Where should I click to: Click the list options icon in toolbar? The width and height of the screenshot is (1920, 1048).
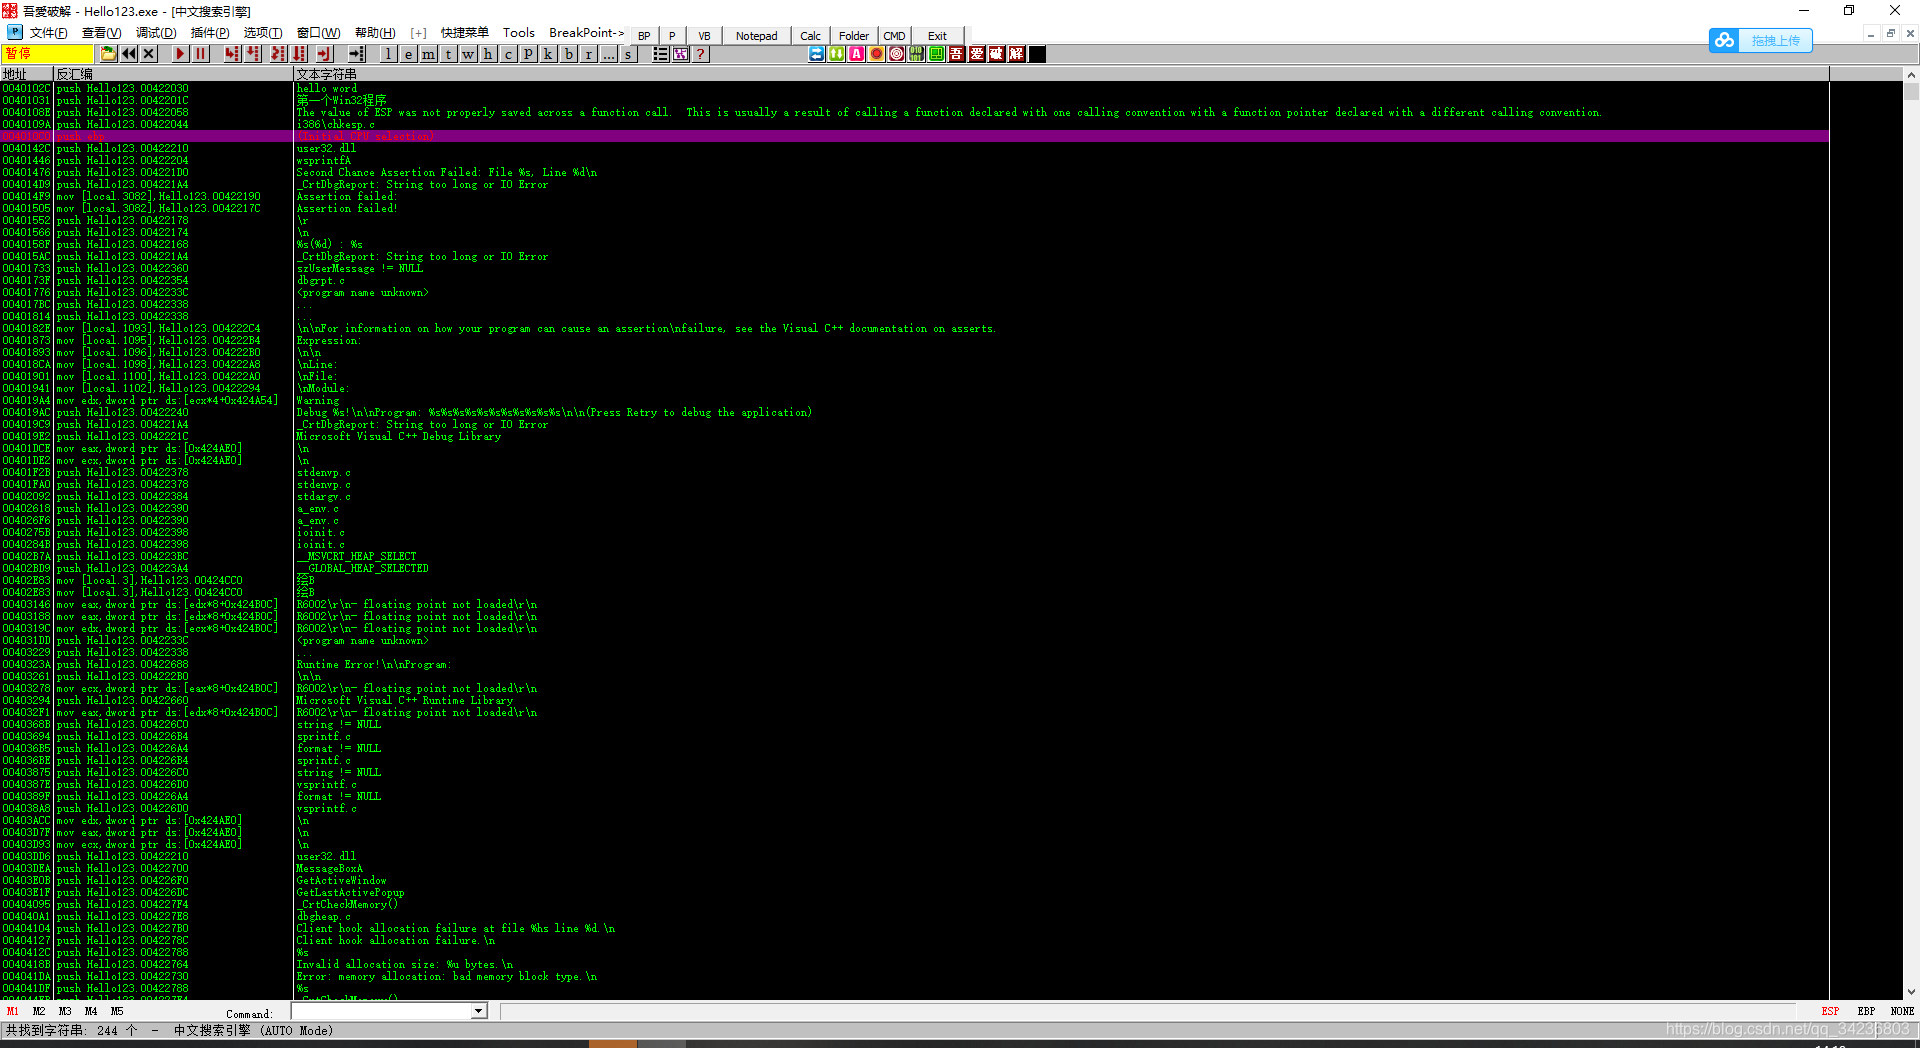click(660, 54)
